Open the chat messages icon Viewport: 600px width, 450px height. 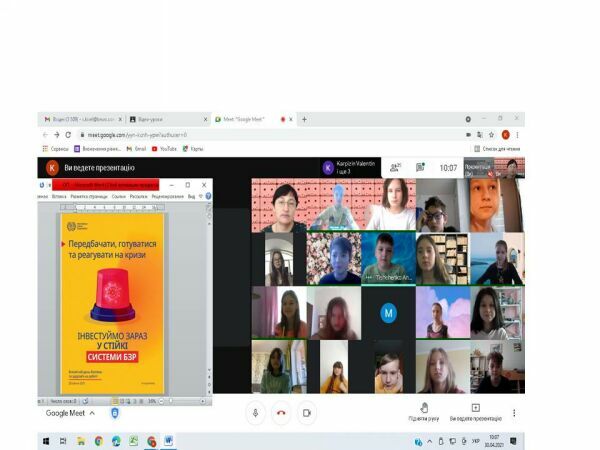(x=420, y=167)
